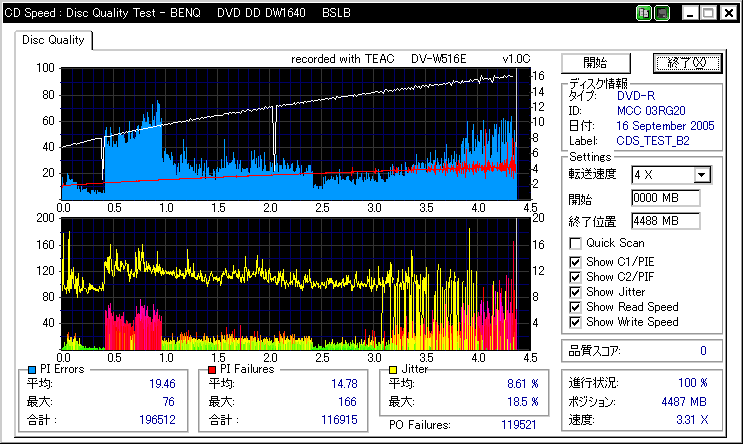Open the 転送速度 speed dropdown
This screenshot has height=444, width=743.
coord(702,175)
